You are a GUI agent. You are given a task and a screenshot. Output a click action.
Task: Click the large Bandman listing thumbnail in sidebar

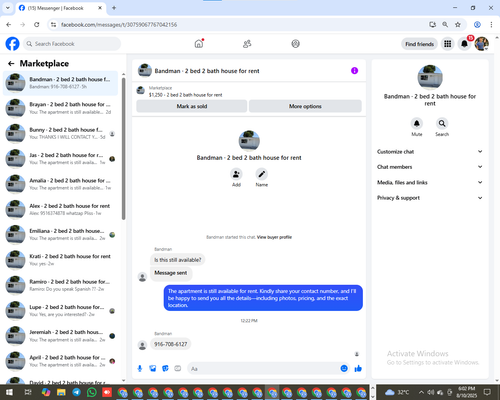[430, 77]
